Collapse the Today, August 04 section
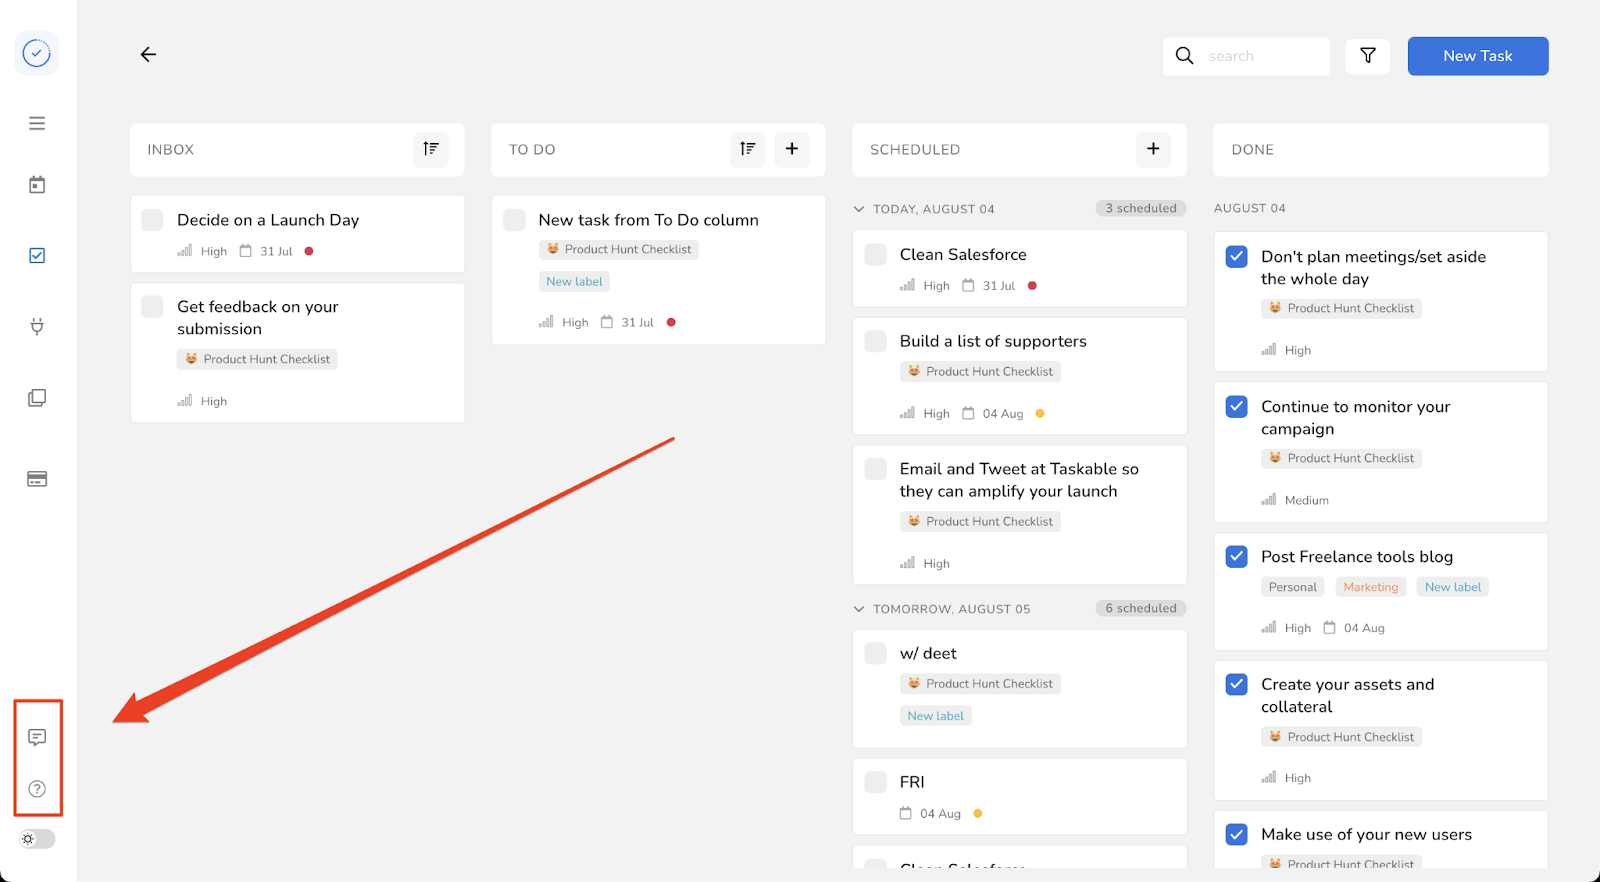The width and height of the screenshot is (1600, 882). [x=859, y=209]
